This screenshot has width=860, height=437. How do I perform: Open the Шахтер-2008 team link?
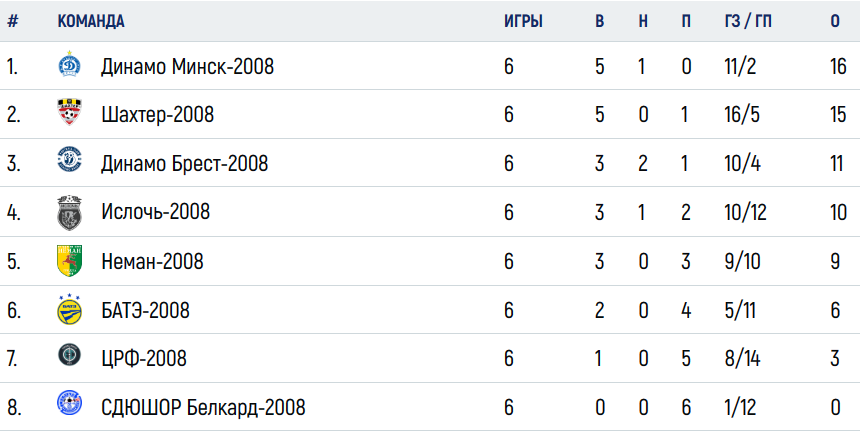(x=157, y=115)
